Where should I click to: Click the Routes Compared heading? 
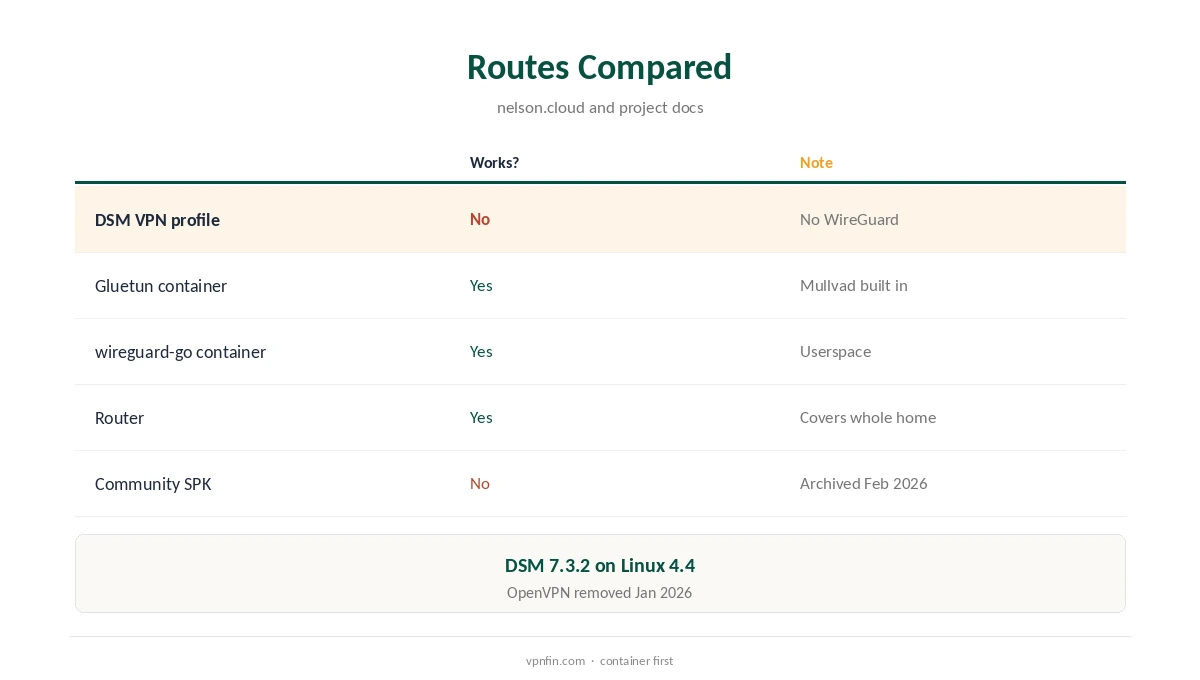click(x=599, y=67)
